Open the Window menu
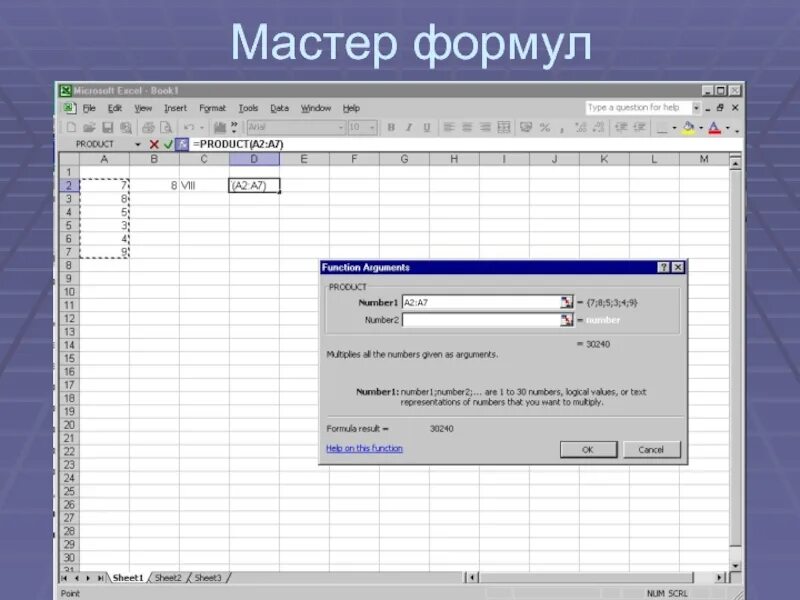Screen dimensions: 800x600 pyautogui.click(x=316, y=108)
